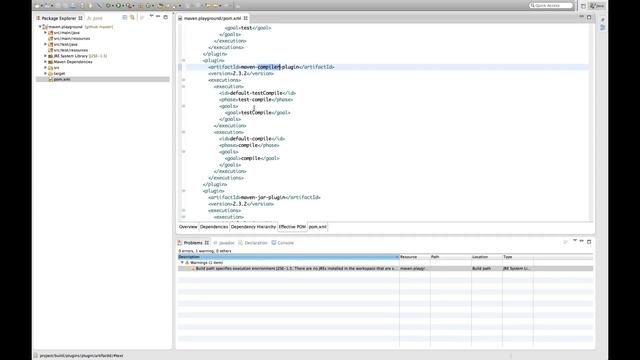Click the default-compile id text
Viewport: 640px width, 360px height.
251,139
